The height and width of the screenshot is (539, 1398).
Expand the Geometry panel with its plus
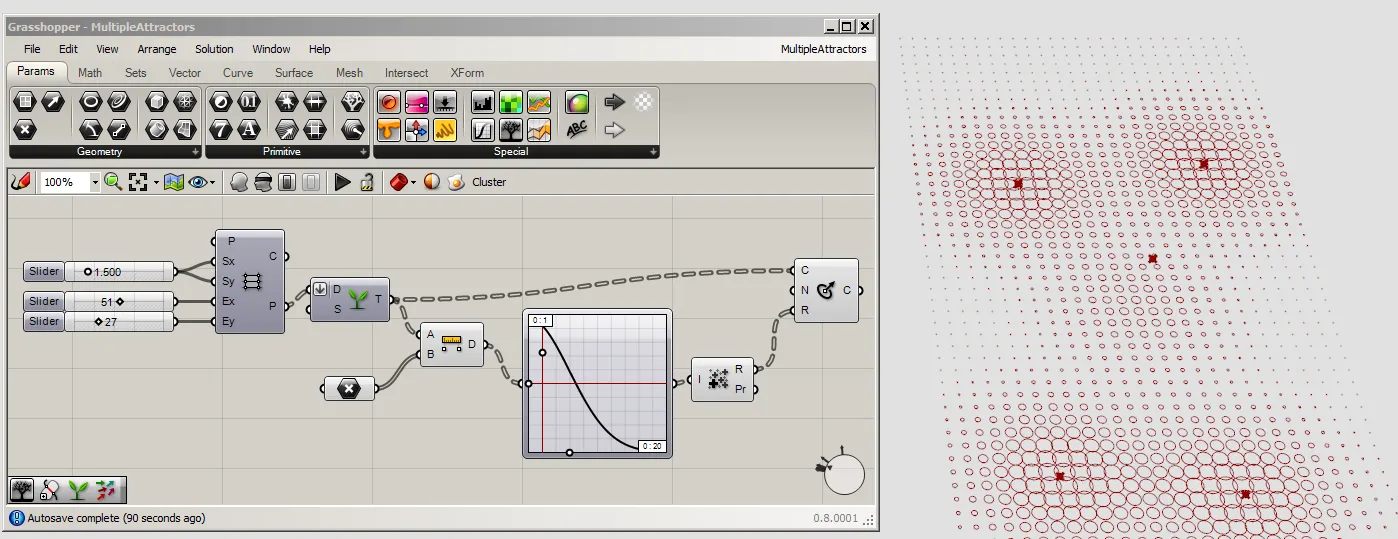pyautogui.click(x=195, y=152)
